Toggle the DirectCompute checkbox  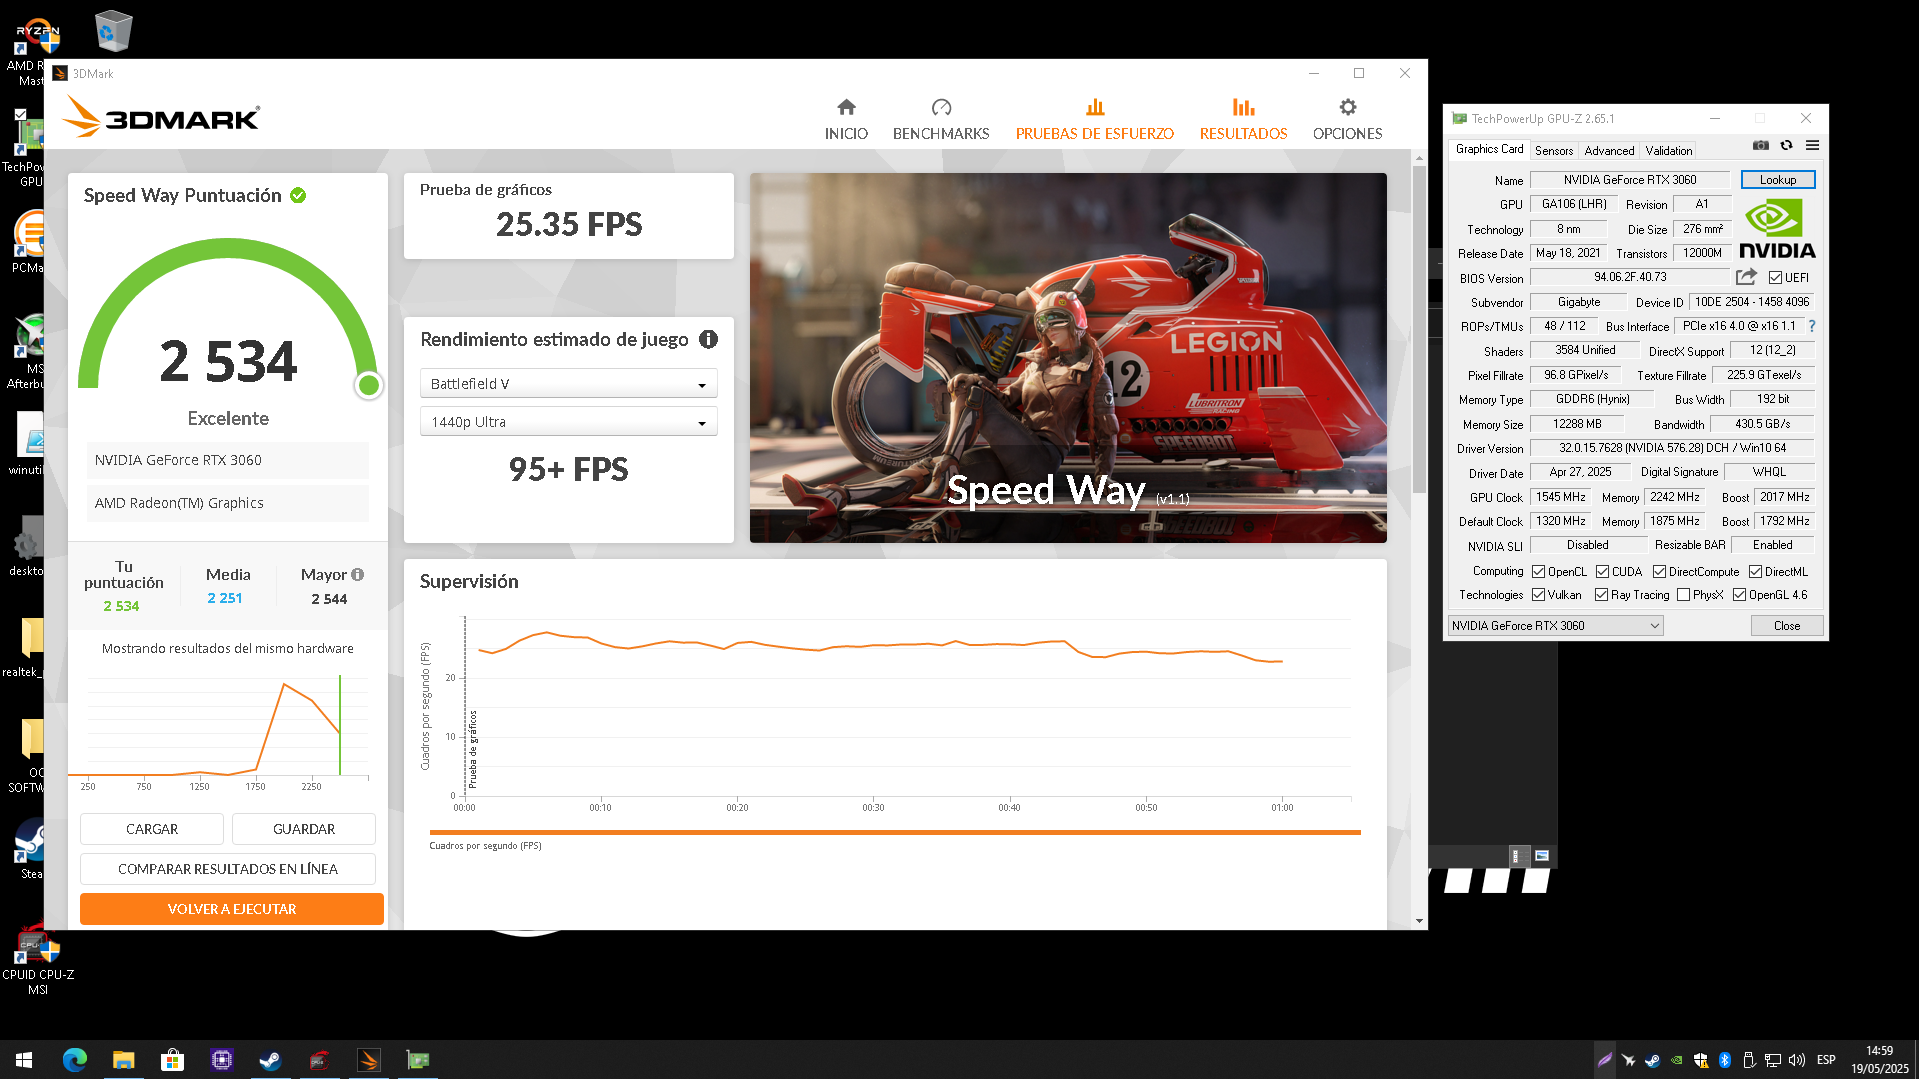pyautogui.click(x=1659, y=572)
